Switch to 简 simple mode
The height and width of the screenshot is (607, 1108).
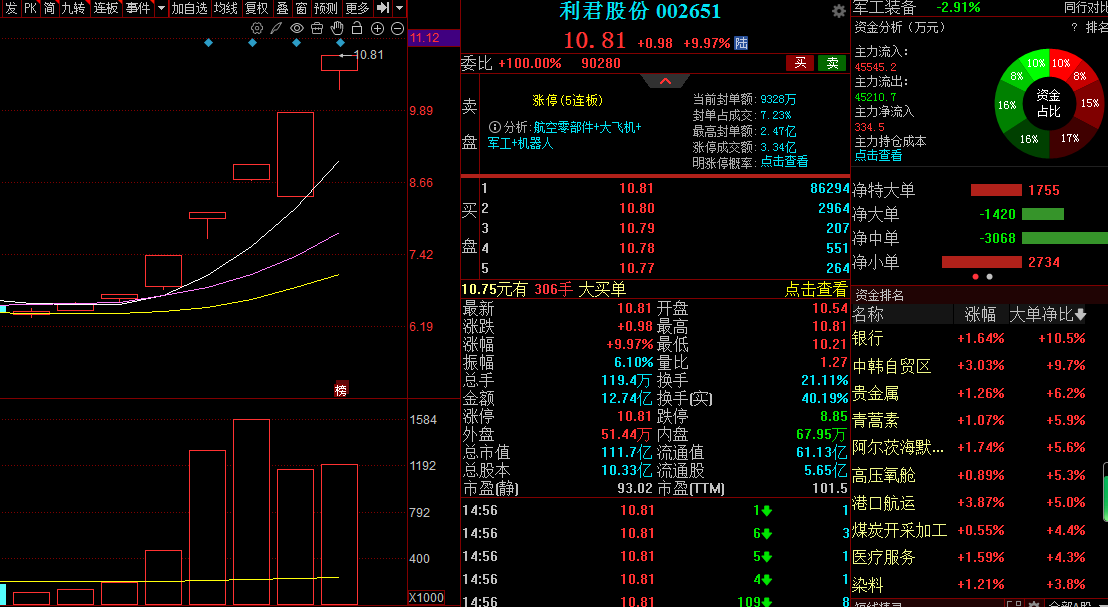tap(49, 8)
